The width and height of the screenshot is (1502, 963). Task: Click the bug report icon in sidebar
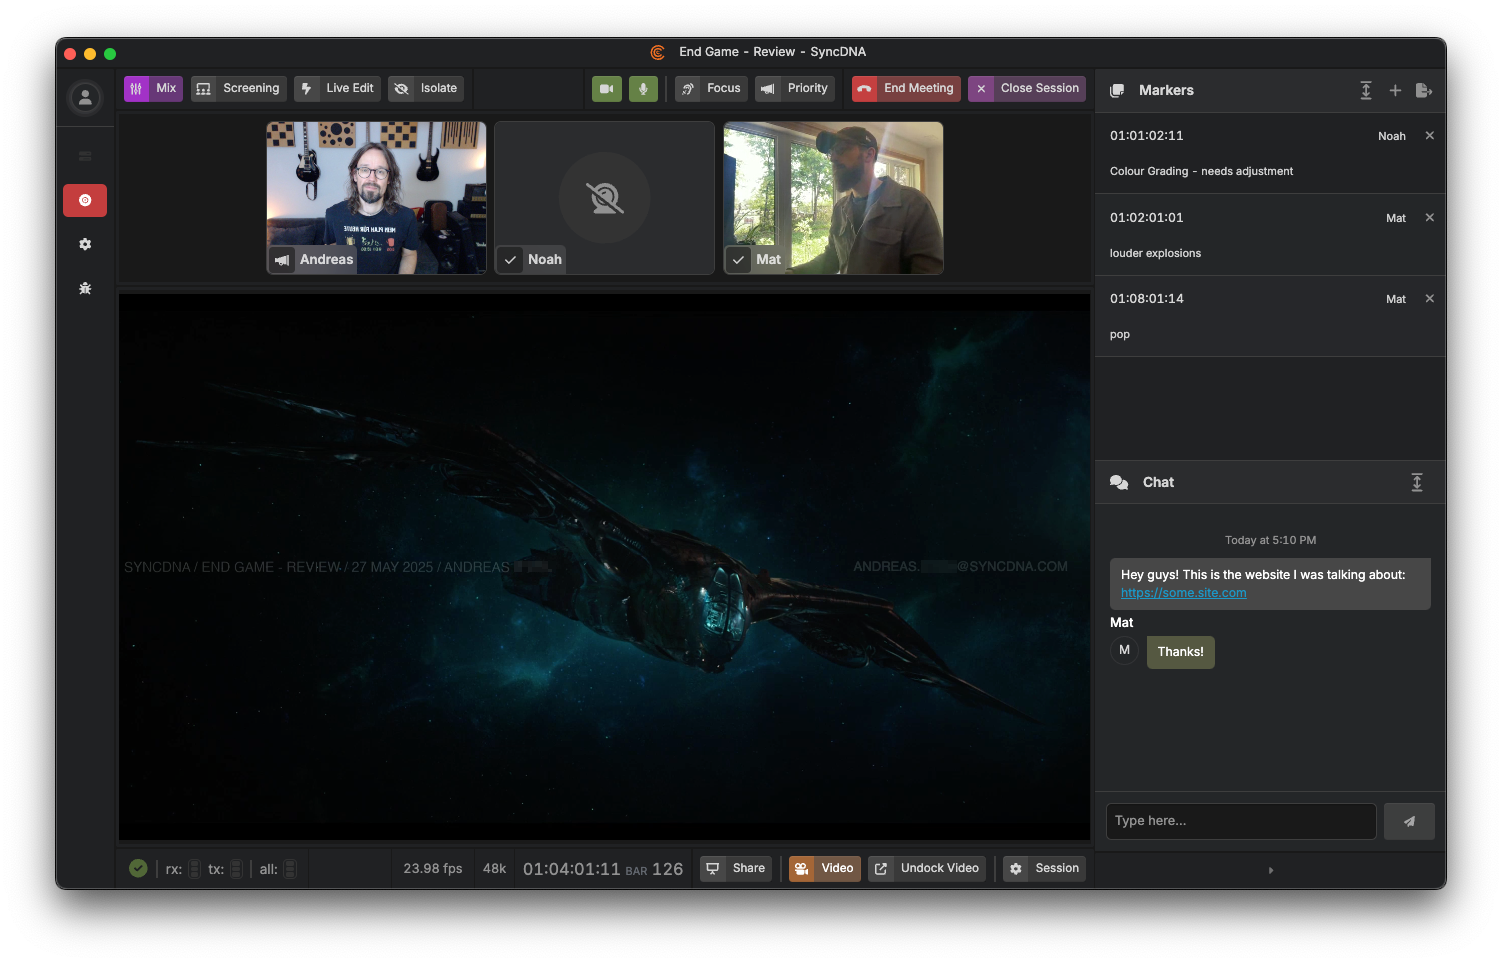(85, 288)
